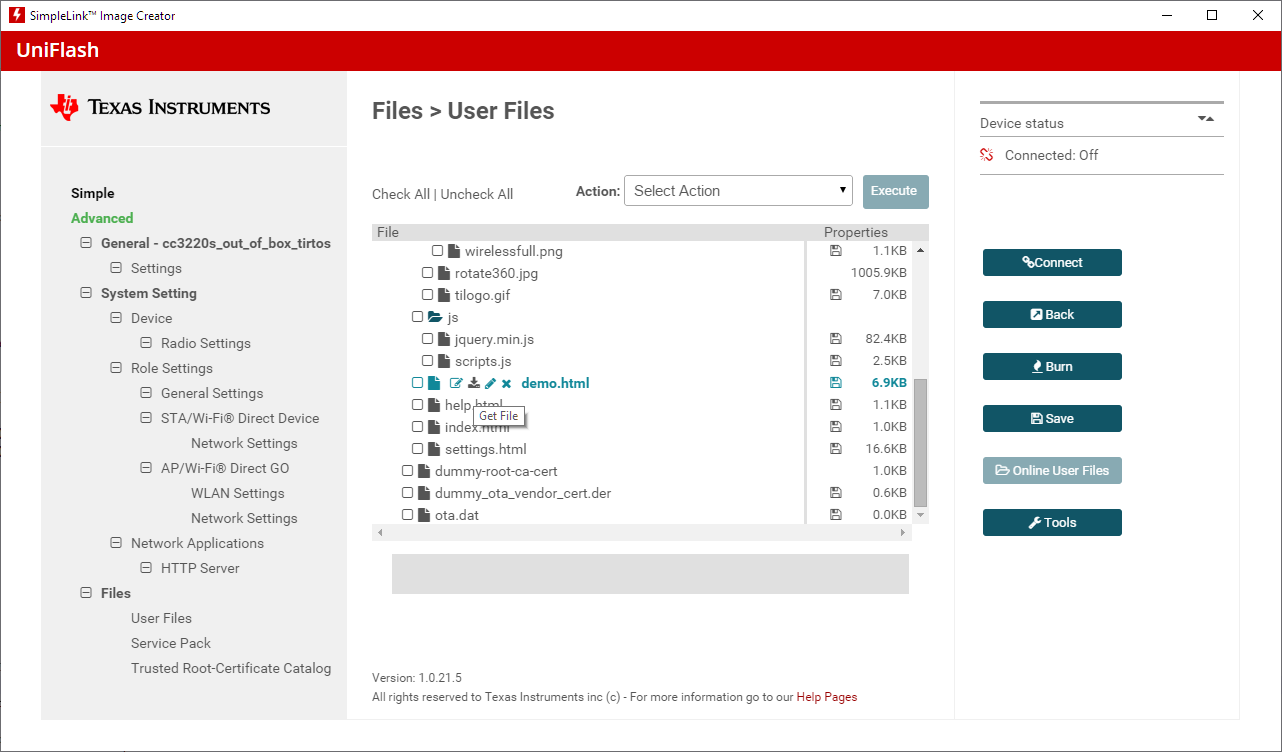This screenshot has width=1282, height=752.
Task: Open Trusted Root-Certificate Catalog
Action: click(x=231, y=668)
